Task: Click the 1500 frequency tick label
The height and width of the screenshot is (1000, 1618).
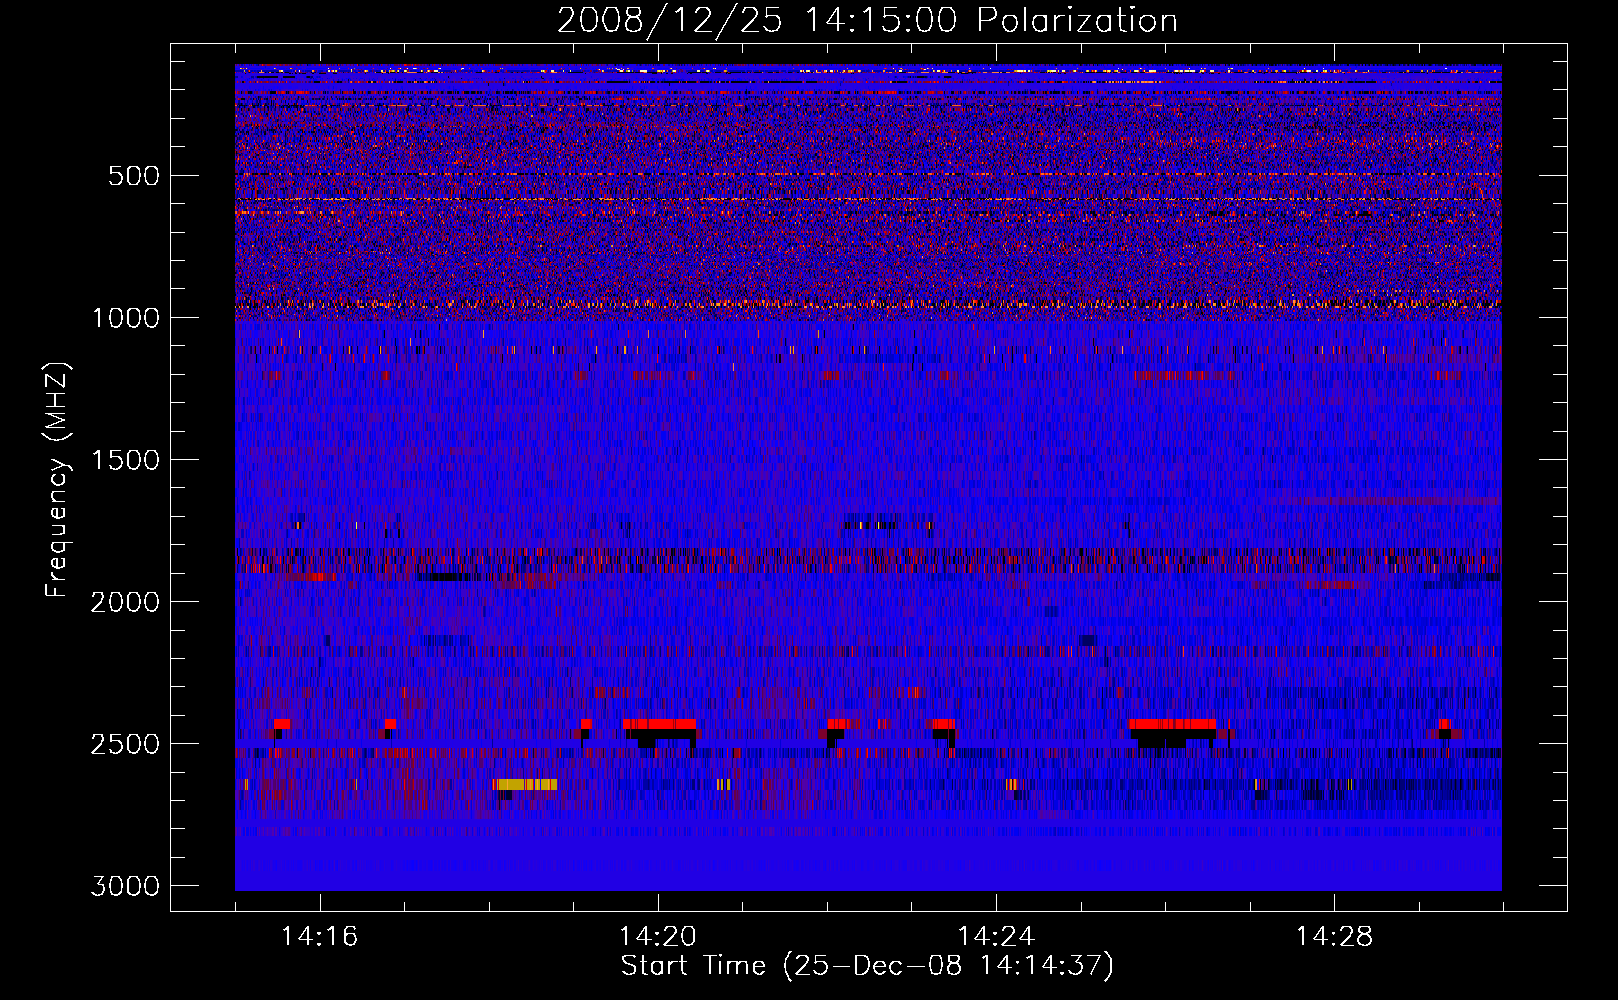Action: 125,460
